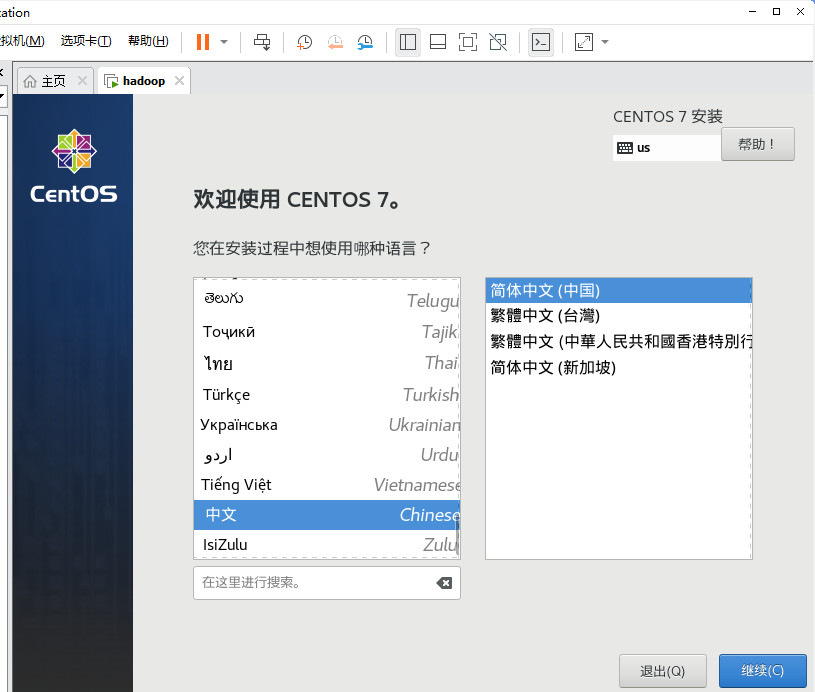815x692 pixels.
Task: Open the snapshot manager
Action: (365, 42)
